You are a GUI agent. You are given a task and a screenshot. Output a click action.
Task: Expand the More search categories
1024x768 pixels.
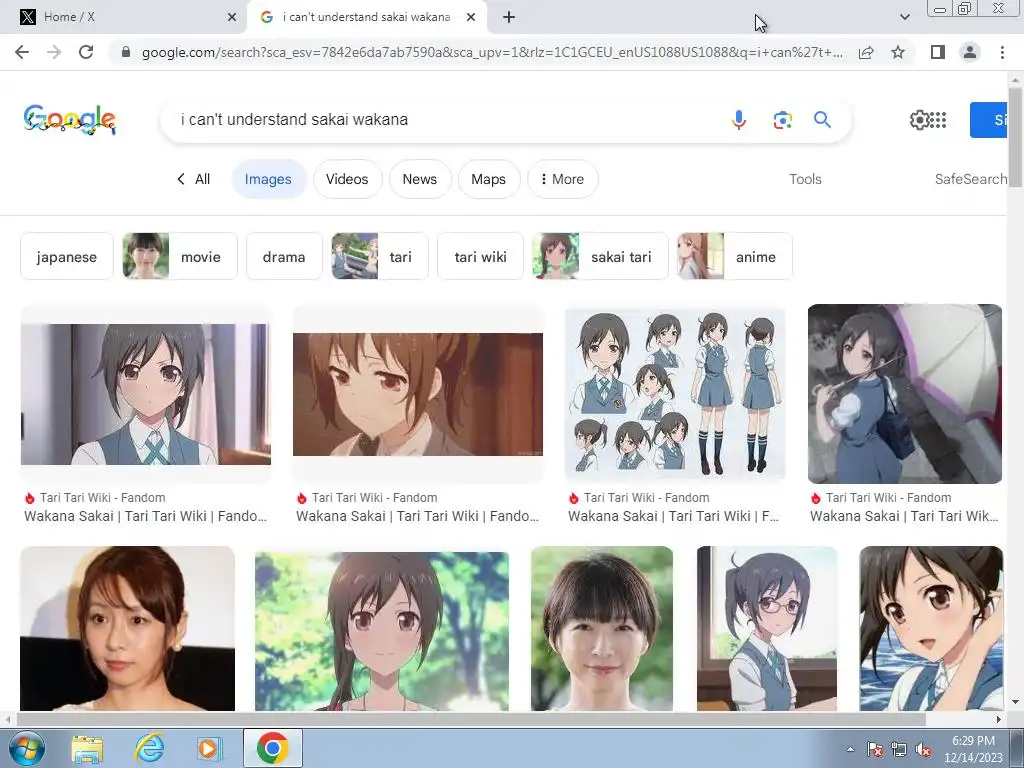tap(562, 179)
